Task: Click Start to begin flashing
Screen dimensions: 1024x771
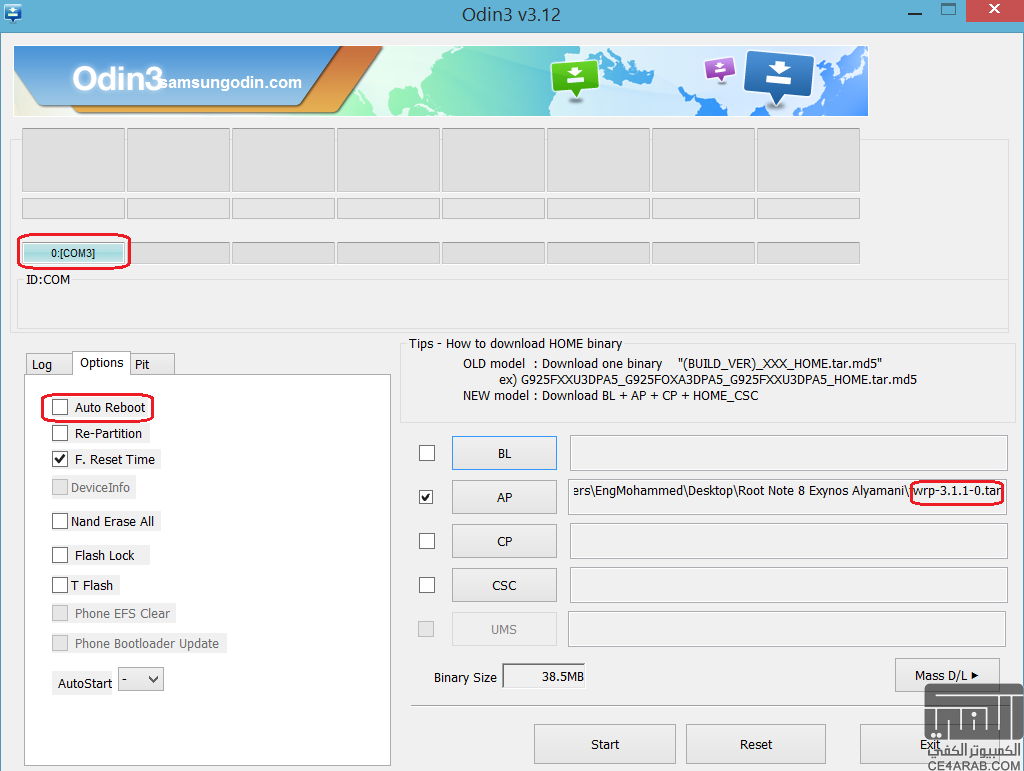Action: click(605, 744)
